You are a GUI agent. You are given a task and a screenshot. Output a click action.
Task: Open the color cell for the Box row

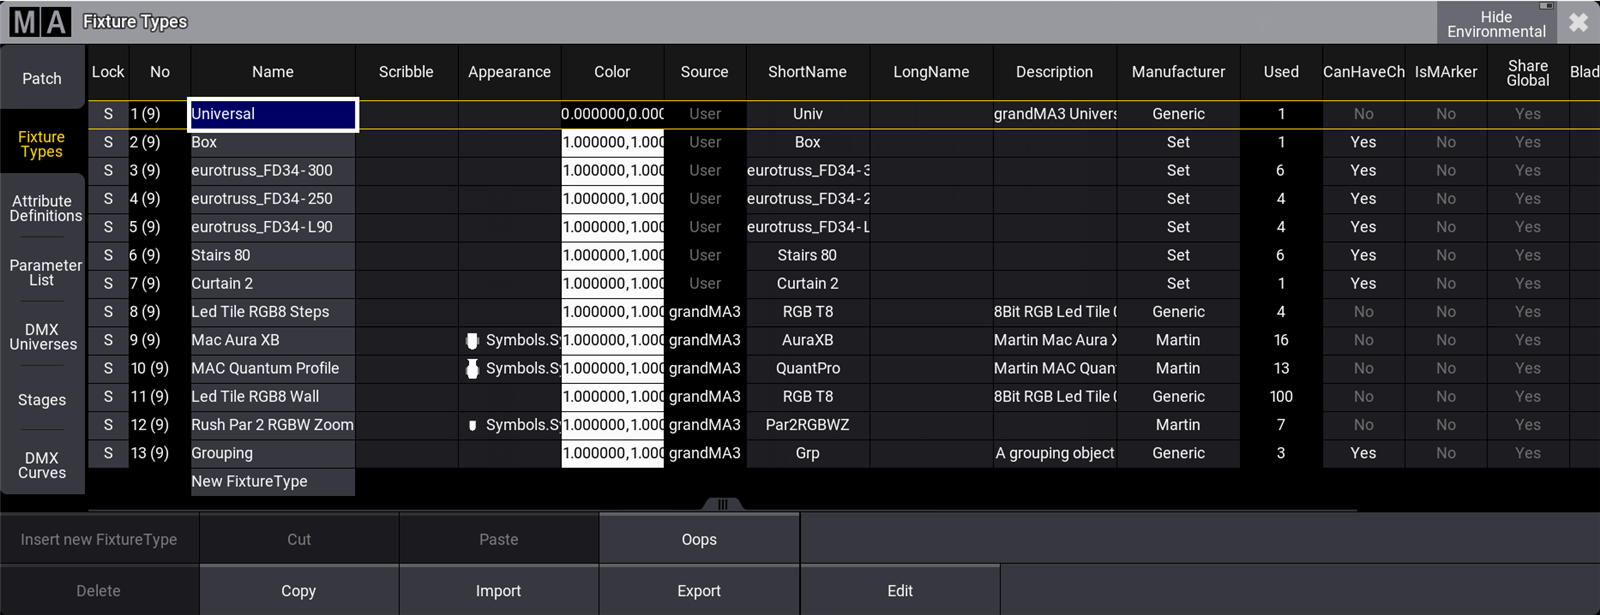coord(612,142)
